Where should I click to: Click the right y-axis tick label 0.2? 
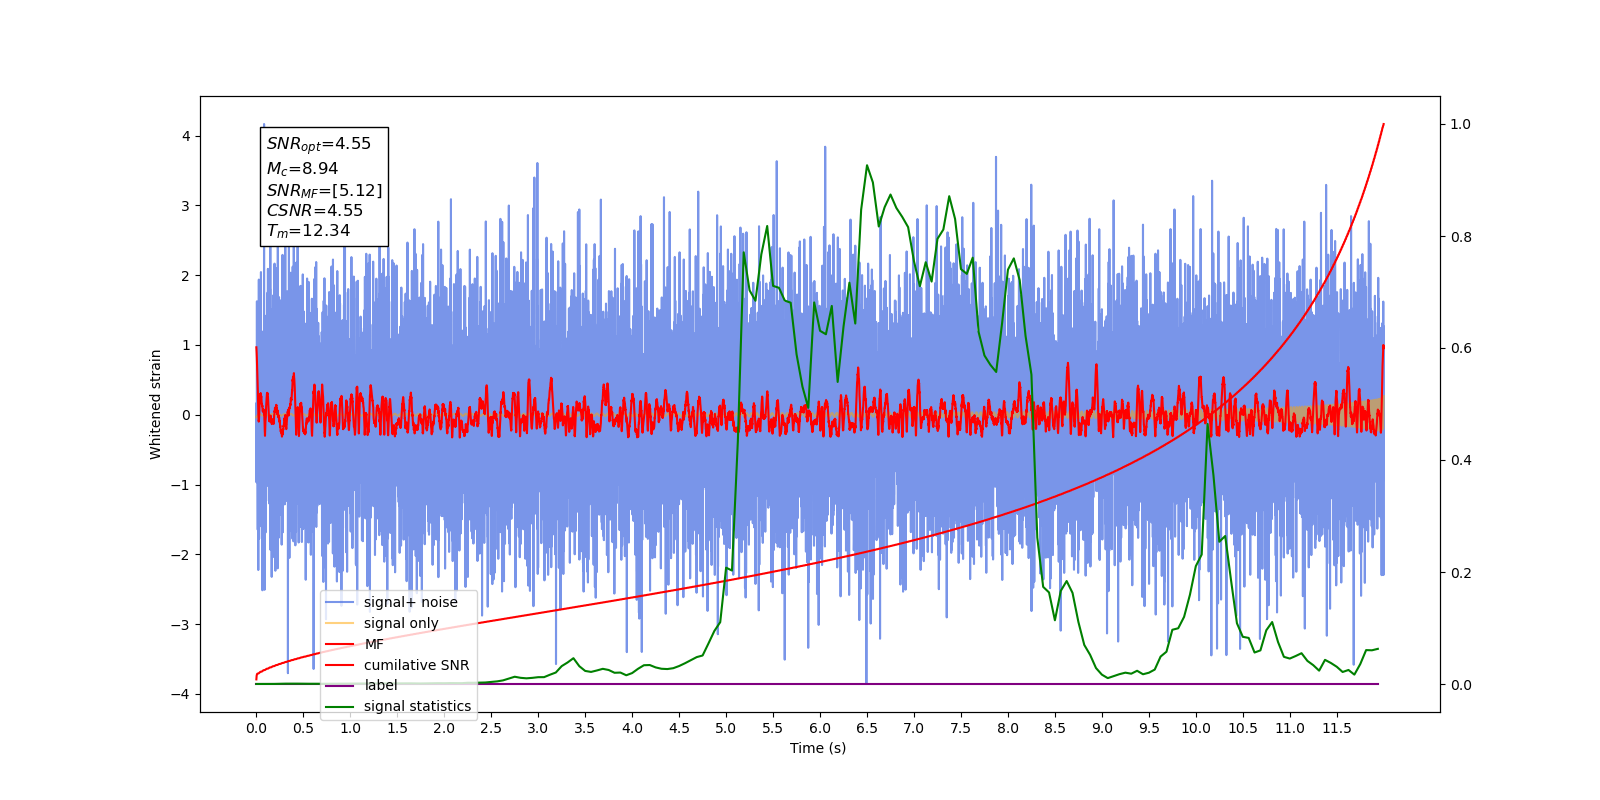tap(1461, 573)
